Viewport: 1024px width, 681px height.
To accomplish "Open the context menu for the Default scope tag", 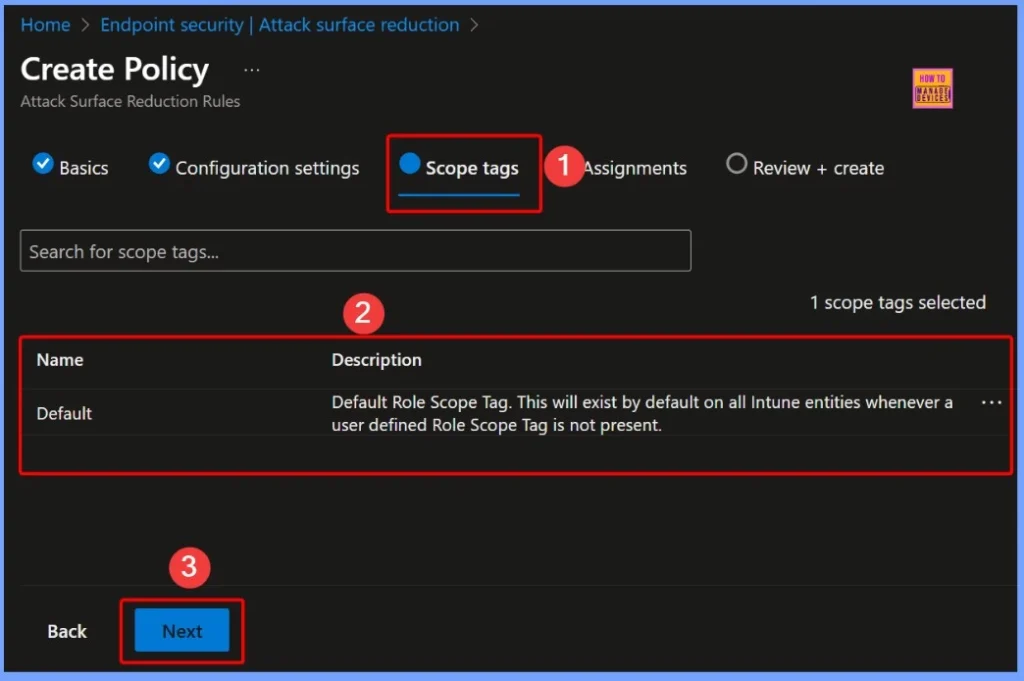I will click(991, 402).
